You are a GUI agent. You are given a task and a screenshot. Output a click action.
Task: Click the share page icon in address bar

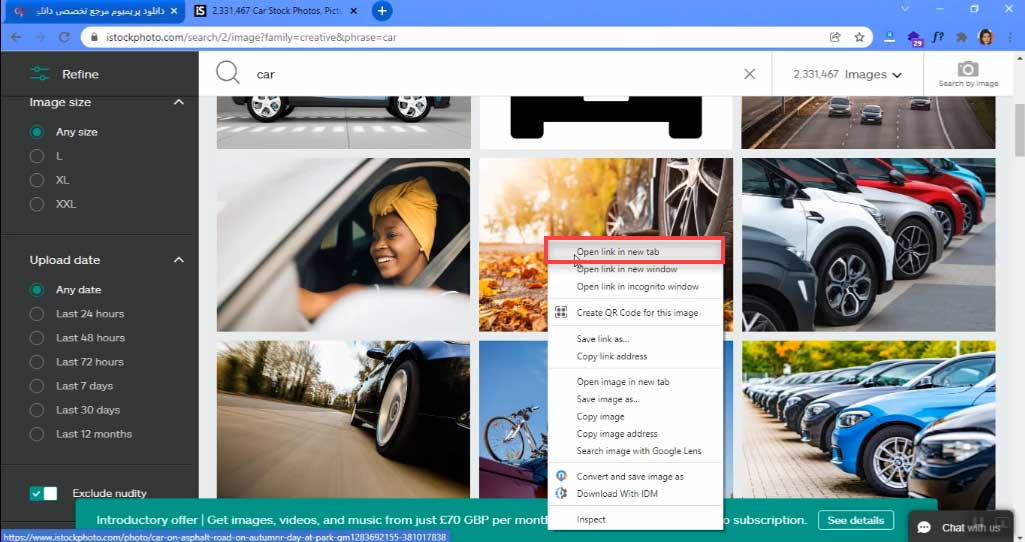pyautogui.click(x=835, y=37)
